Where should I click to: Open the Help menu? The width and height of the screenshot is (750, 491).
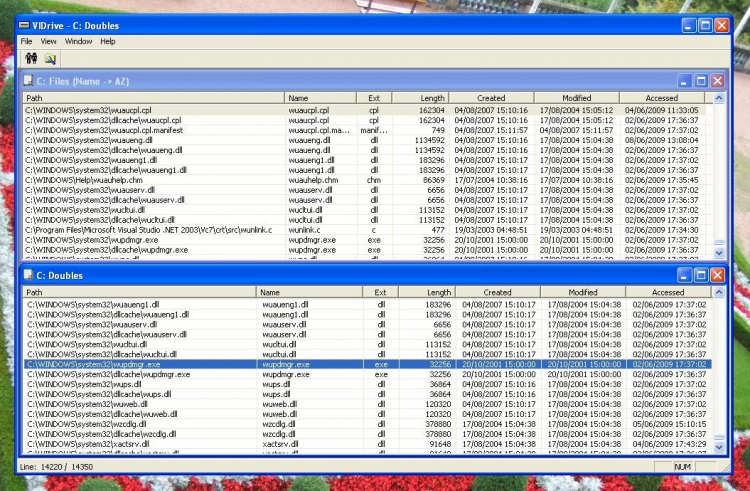tap(108, 41)
